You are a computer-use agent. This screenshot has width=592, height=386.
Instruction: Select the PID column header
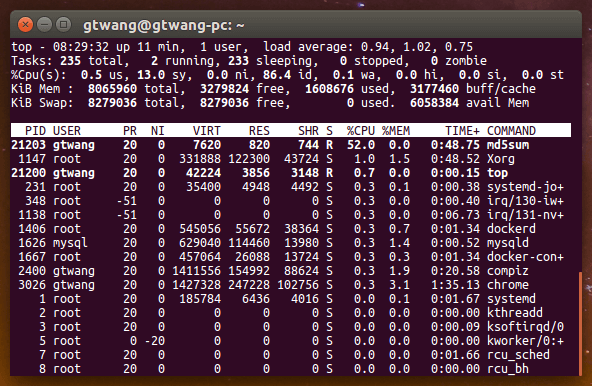[35, 131]
